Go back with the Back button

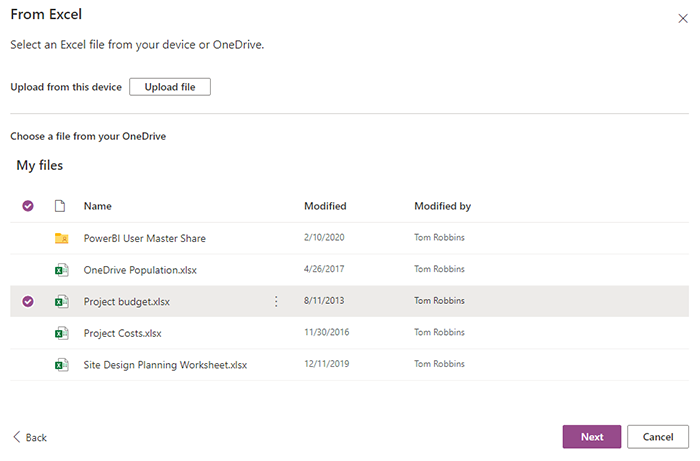[30, 437]
